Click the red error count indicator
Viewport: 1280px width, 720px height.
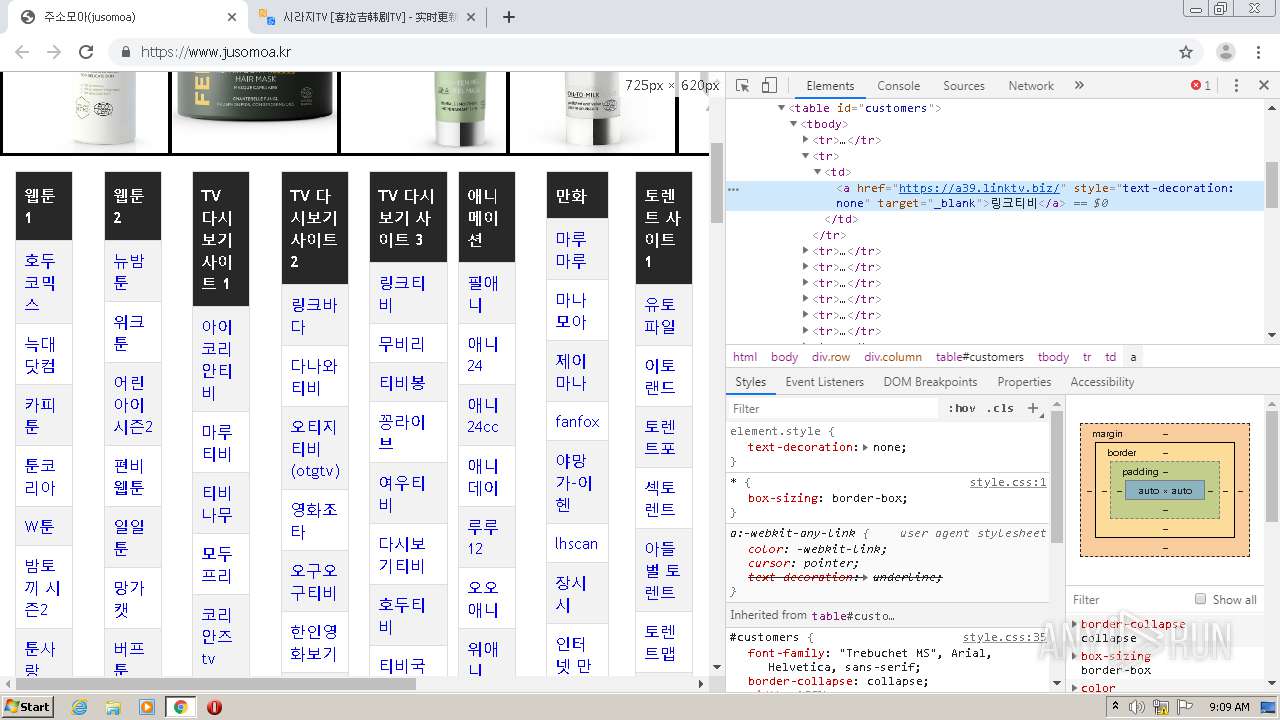(1201, 86)
